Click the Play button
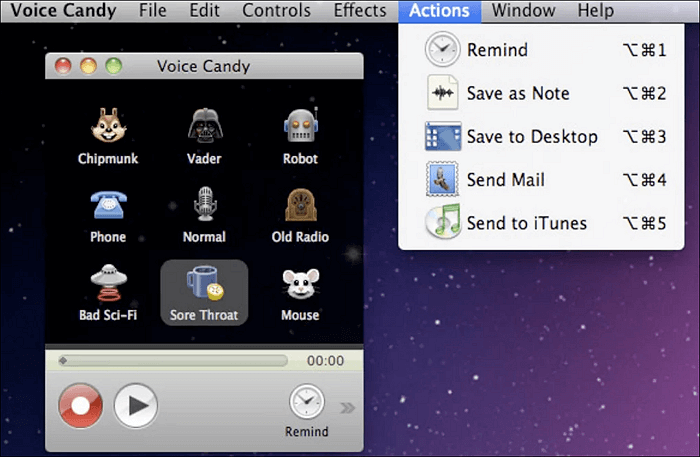 (x=135, y=404)
